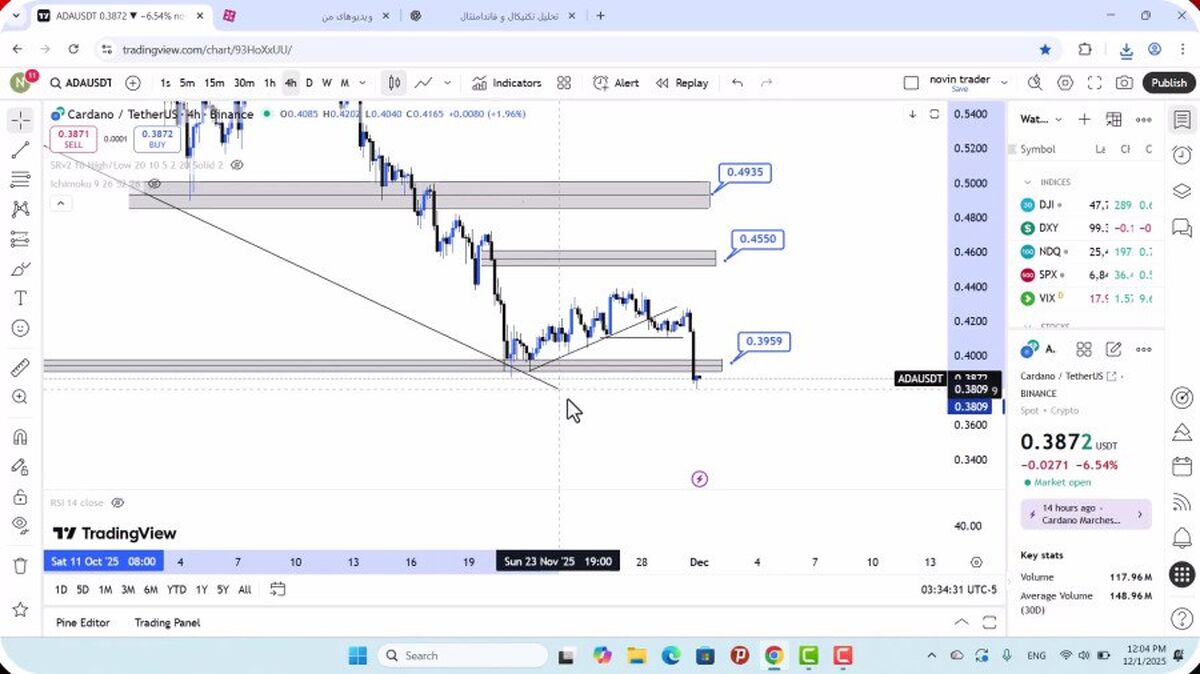Image resolution: width=1200 pixels, height=674 pixels.
Task: Open the calendar icon on right sidebar
Action: click(1182, 467)
